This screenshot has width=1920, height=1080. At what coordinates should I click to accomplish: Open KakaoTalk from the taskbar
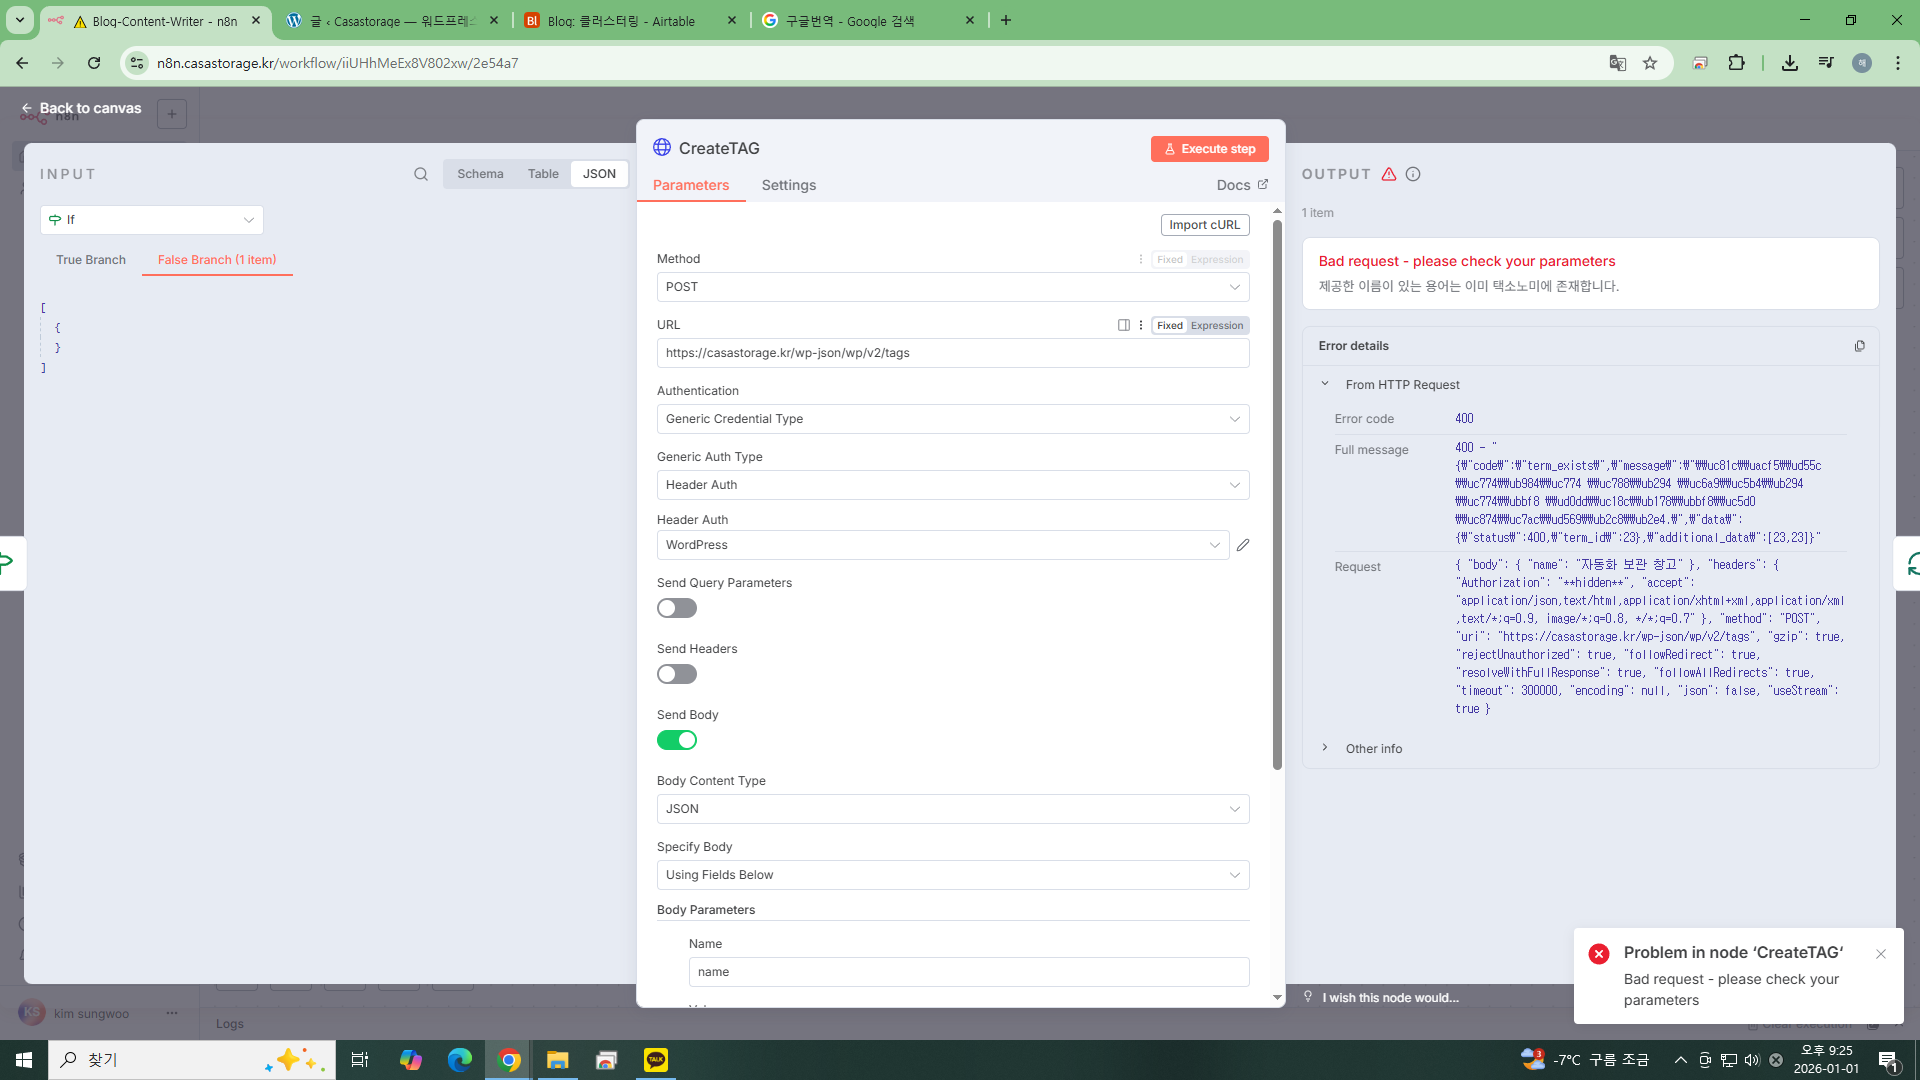(x=656, y=1060)
